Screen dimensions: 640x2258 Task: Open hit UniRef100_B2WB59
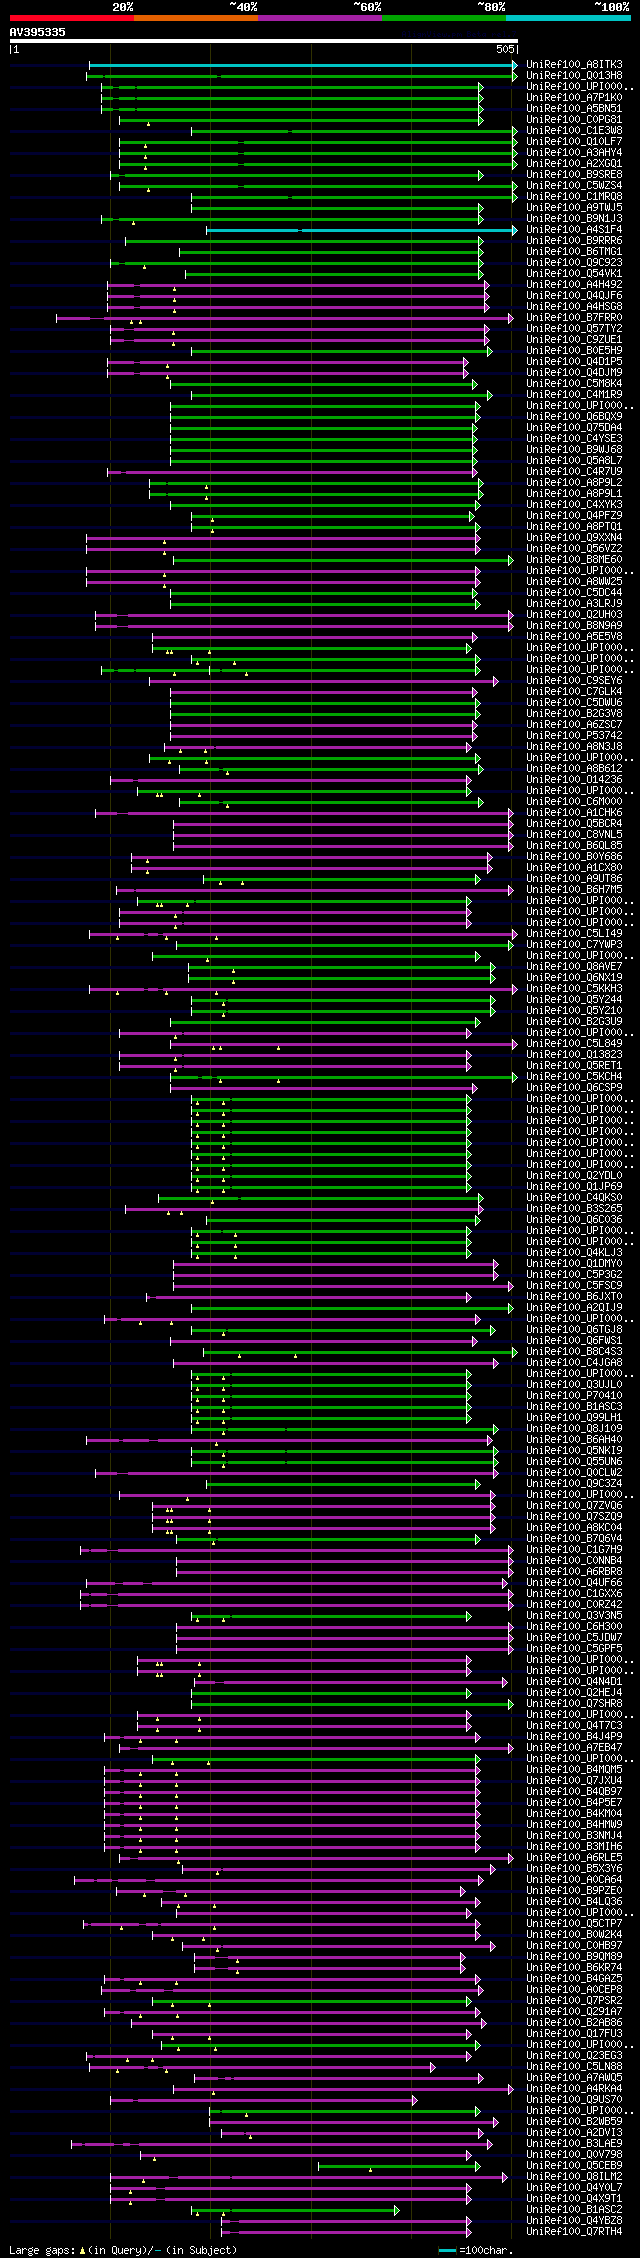574,2122
